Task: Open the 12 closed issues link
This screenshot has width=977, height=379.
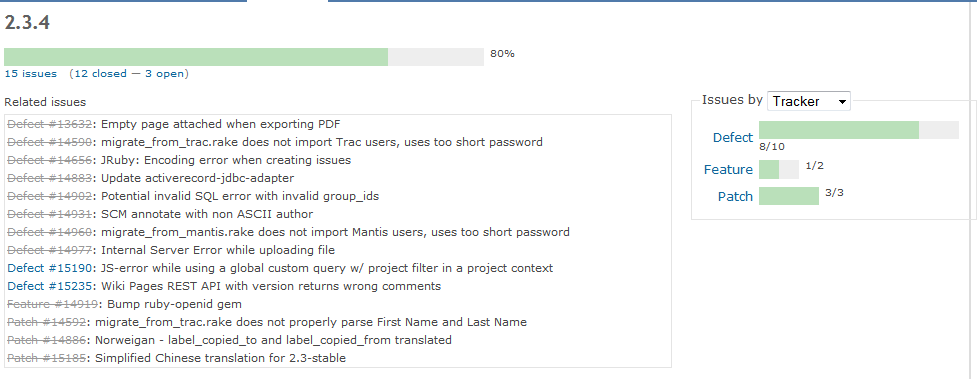Action: tap(100, 74)
